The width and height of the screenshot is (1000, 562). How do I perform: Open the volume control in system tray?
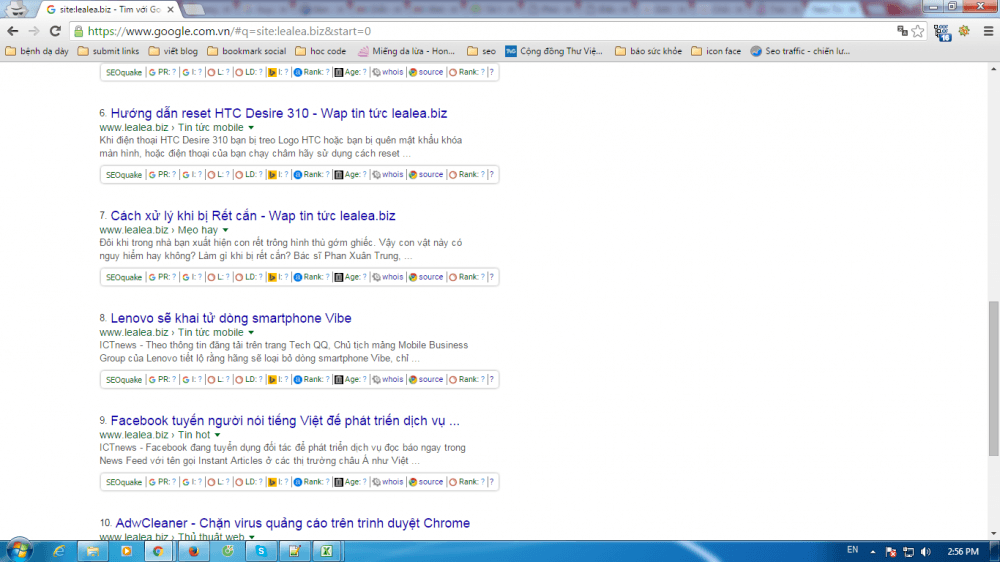click(x=926, y=552)
